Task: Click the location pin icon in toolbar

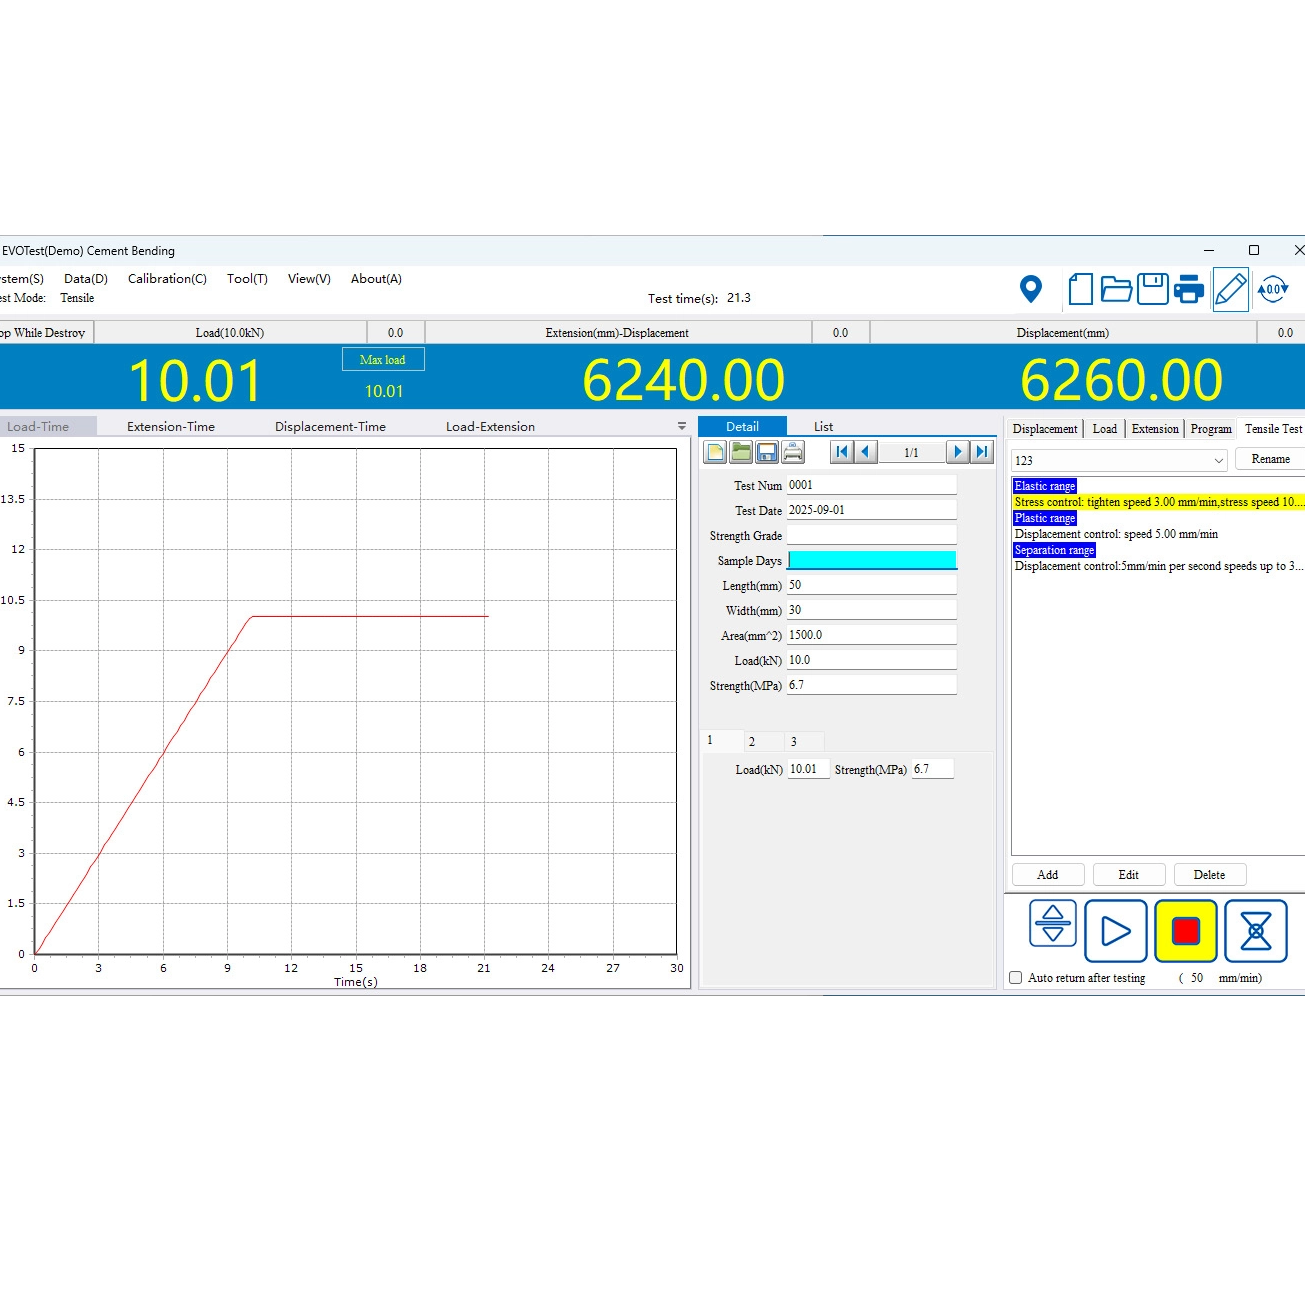Action: coord(1030,289)
